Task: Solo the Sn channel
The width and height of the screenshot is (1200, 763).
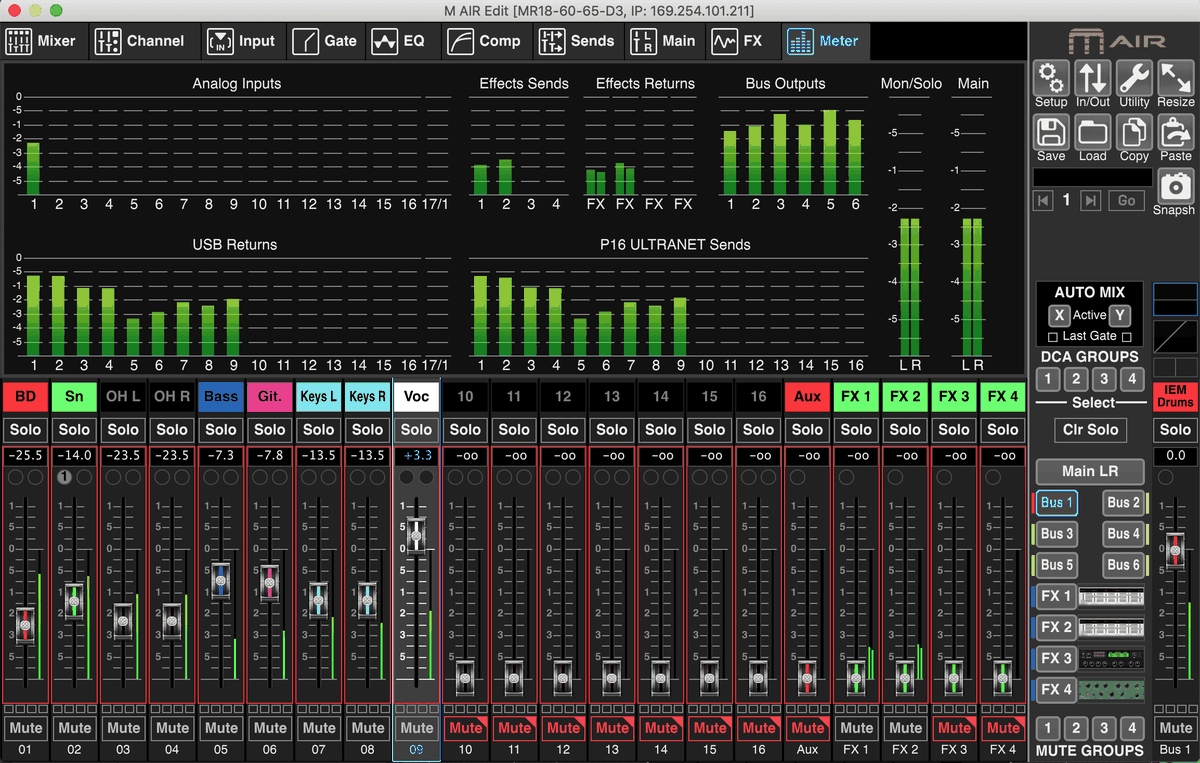Action: click(74, 430)
